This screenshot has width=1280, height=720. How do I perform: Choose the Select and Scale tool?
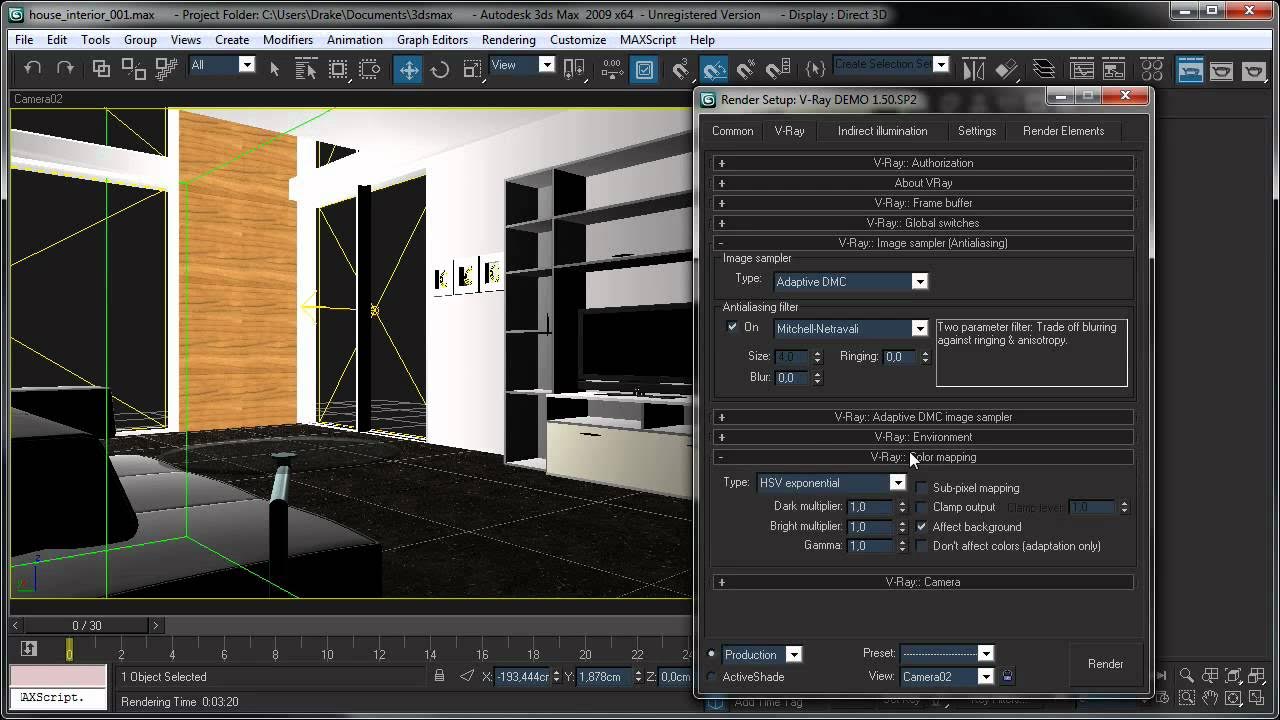[472, 69]
